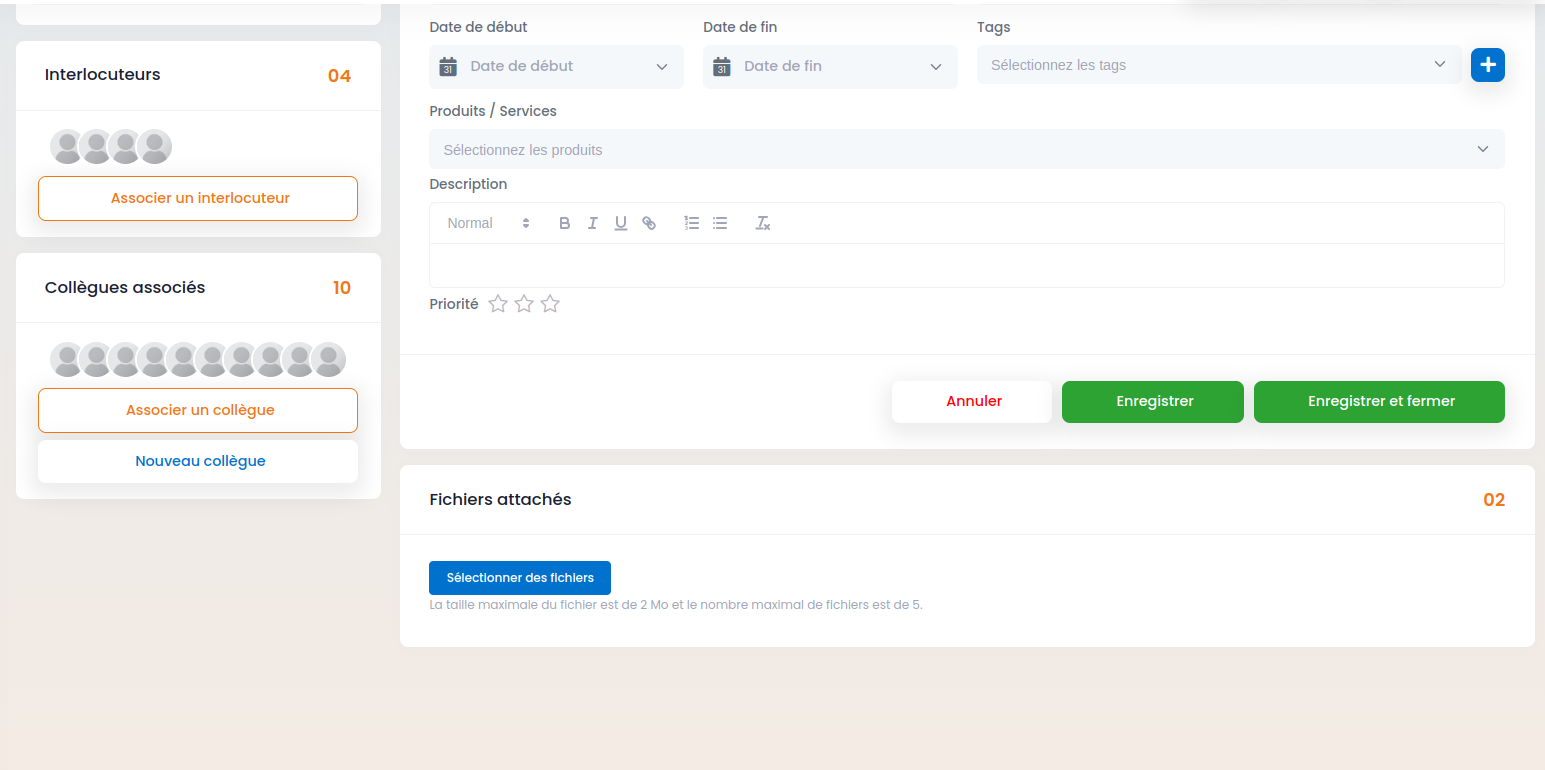Open the Date de fin picker
This screenshot has width=1545, height=770.
[830, 66]
